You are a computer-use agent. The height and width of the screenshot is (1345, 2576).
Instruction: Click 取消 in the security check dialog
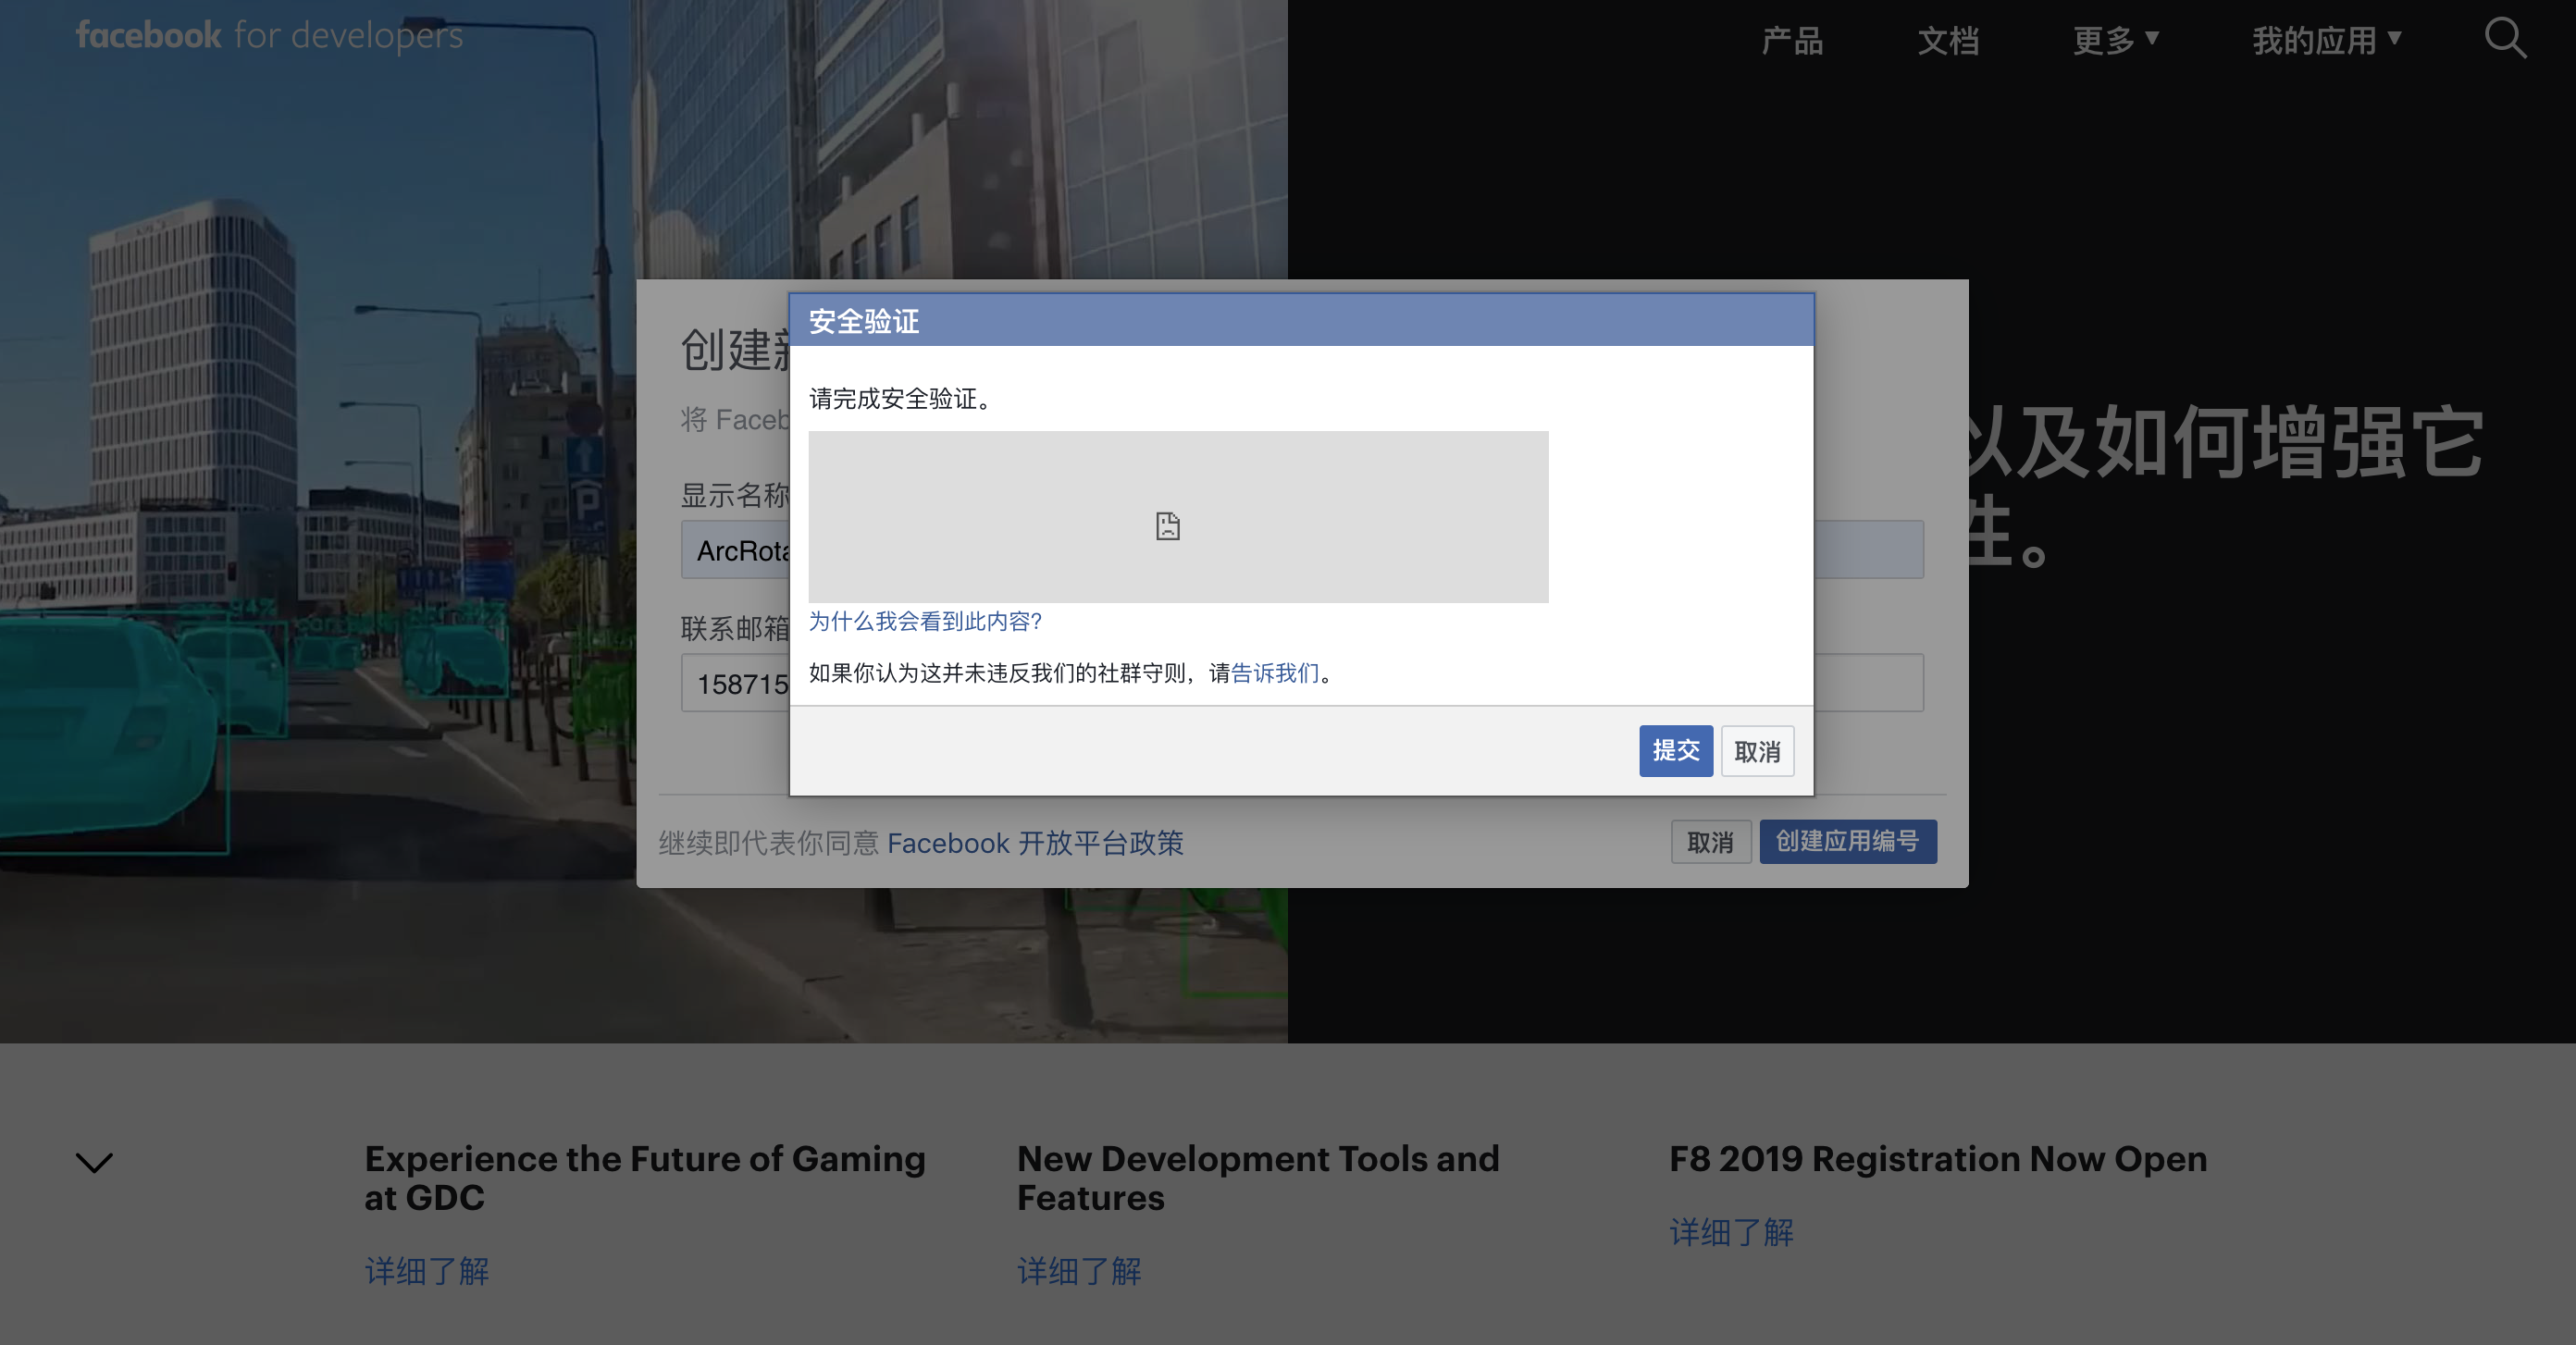pyautogui.click(x=1757, y=751)
